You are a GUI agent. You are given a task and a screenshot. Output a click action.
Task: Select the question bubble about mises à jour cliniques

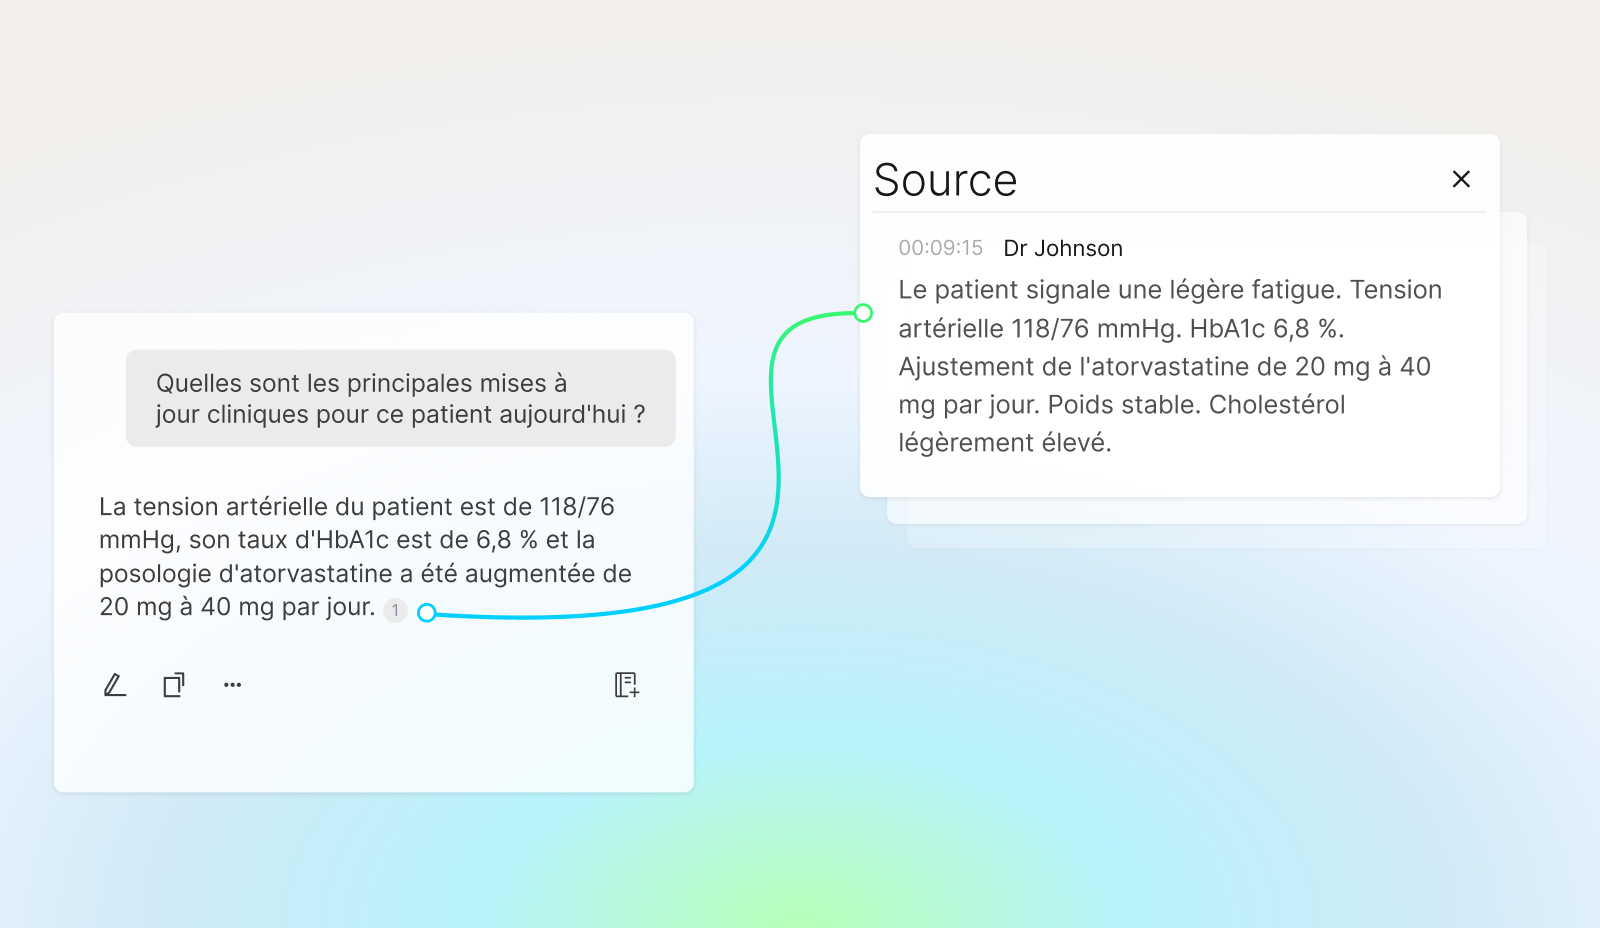[400, 398]
